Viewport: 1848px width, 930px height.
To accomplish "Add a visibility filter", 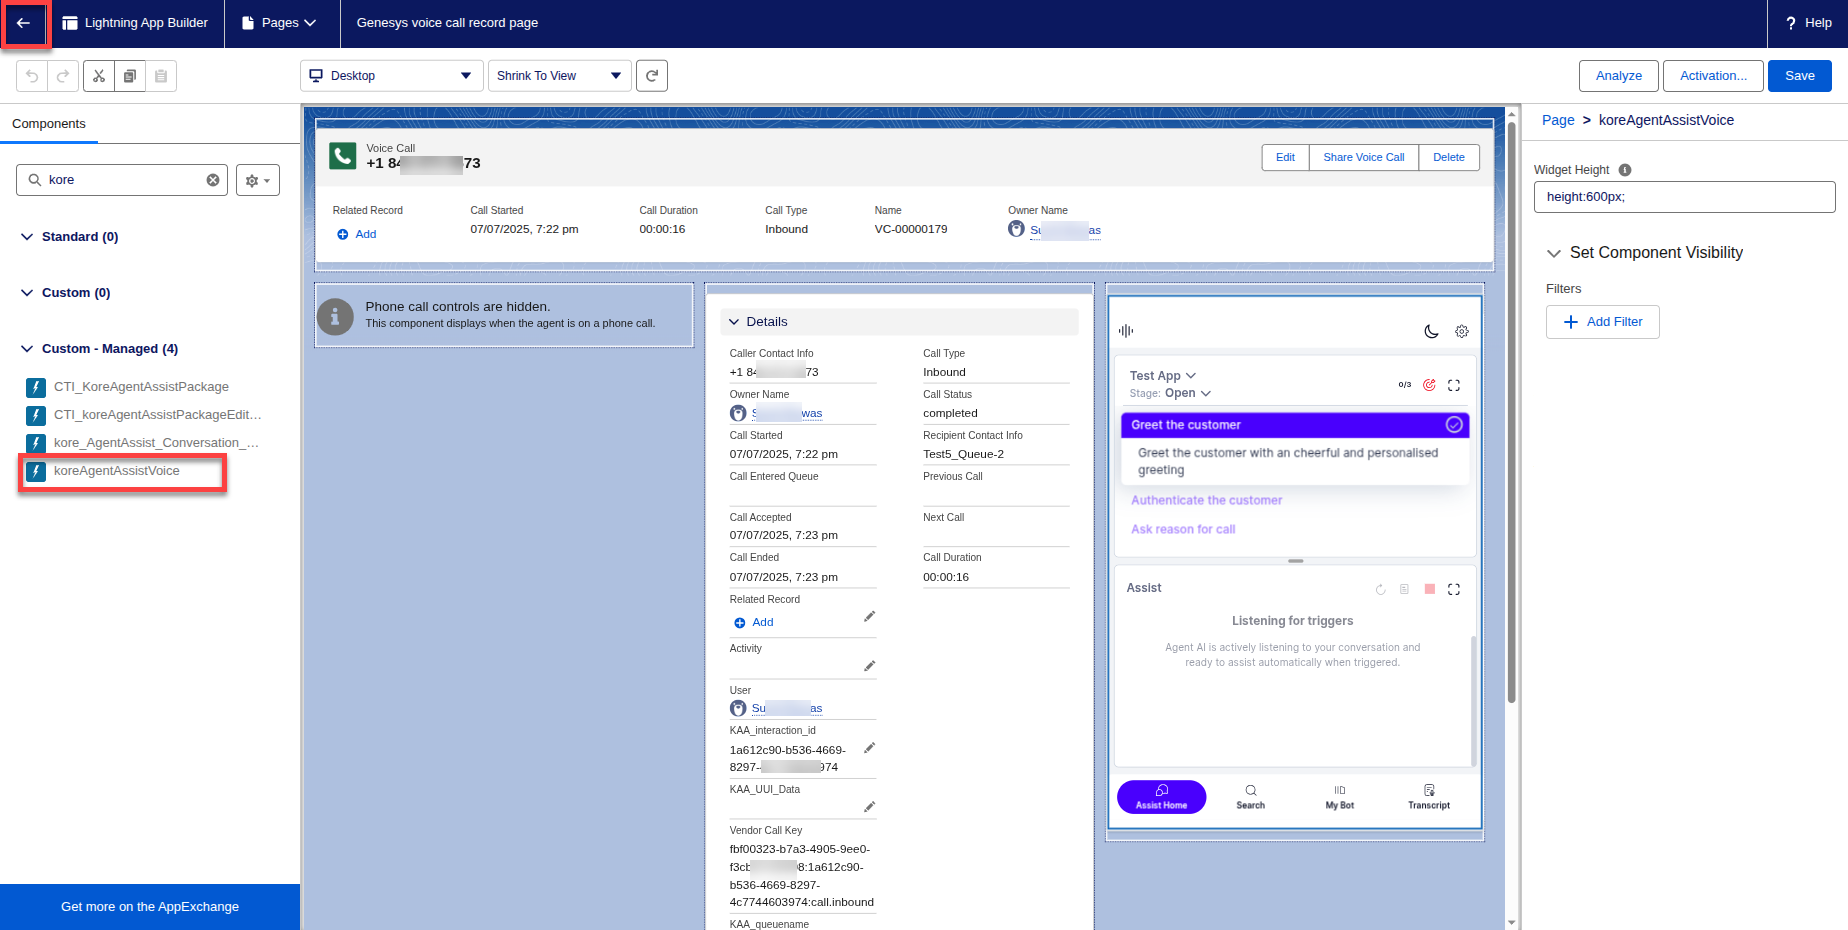I will pyautogui.click(x=1602, y=322).
